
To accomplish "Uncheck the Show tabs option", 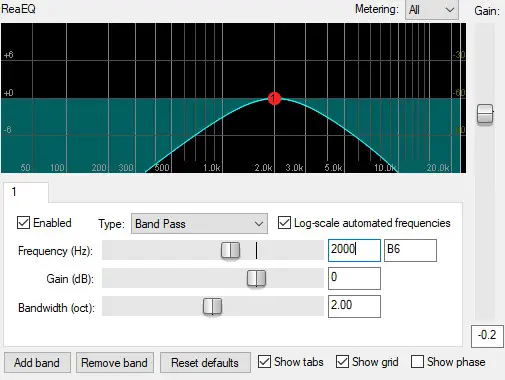I will 264,362.
